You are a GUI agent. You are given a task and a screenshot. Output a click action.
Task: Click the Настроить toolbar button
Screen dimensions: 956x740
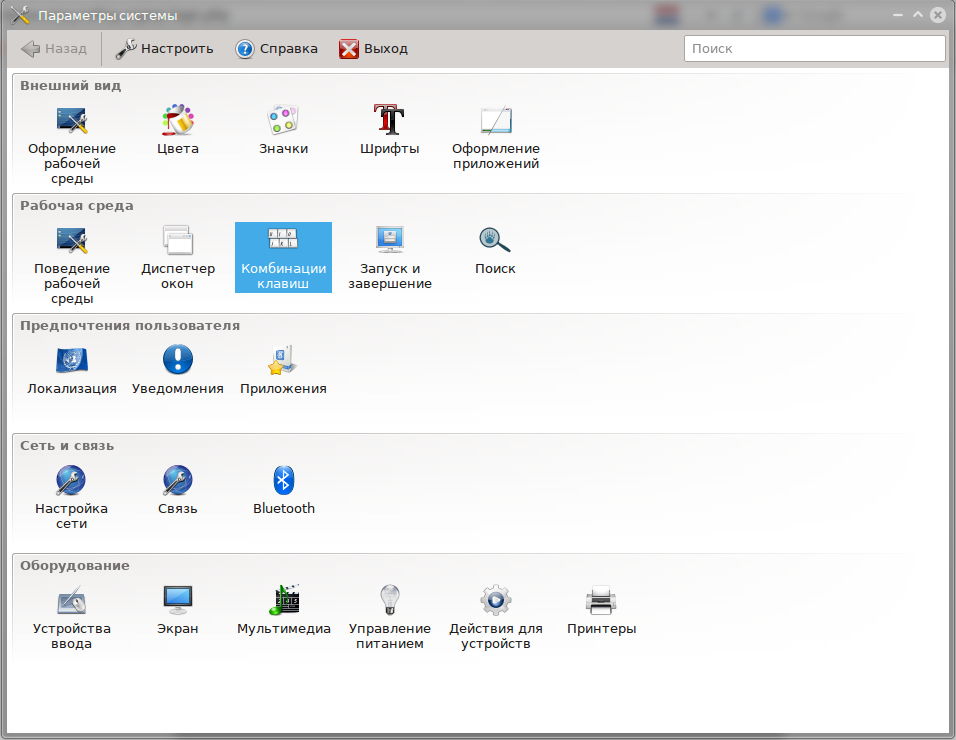[x=164, y=47]
